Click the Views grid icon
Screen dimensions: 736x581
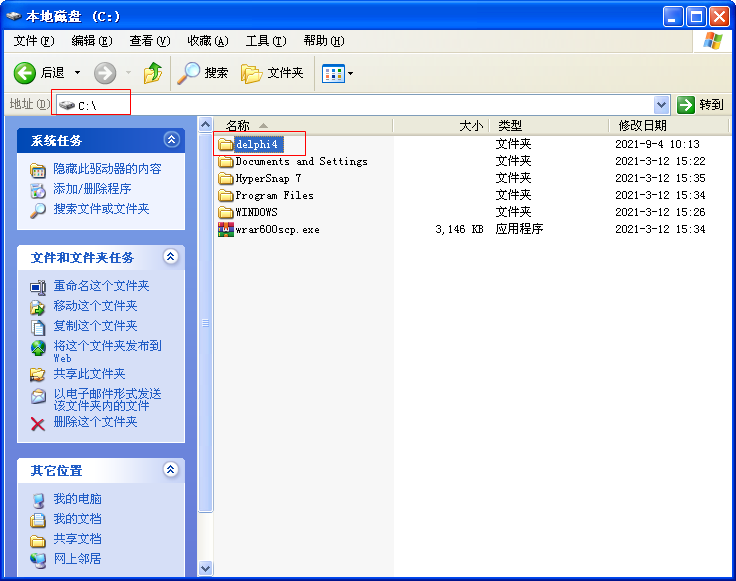coord(333,74)
